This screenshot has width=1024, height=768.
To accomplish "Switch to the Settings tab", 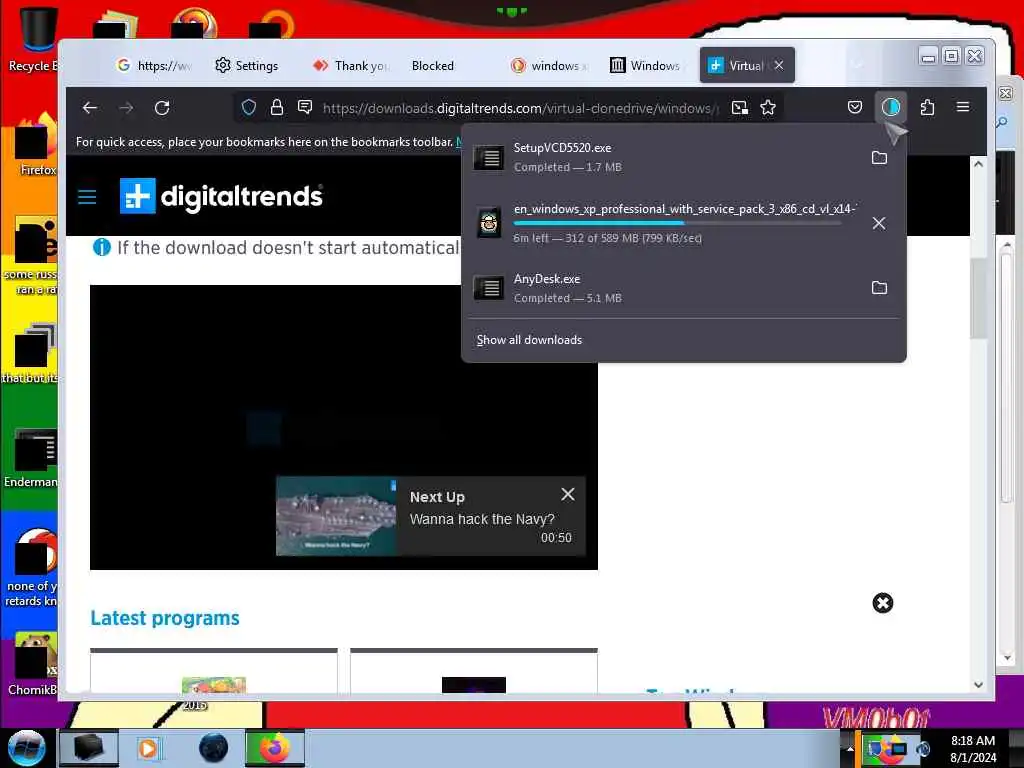I will click(247, 65).
